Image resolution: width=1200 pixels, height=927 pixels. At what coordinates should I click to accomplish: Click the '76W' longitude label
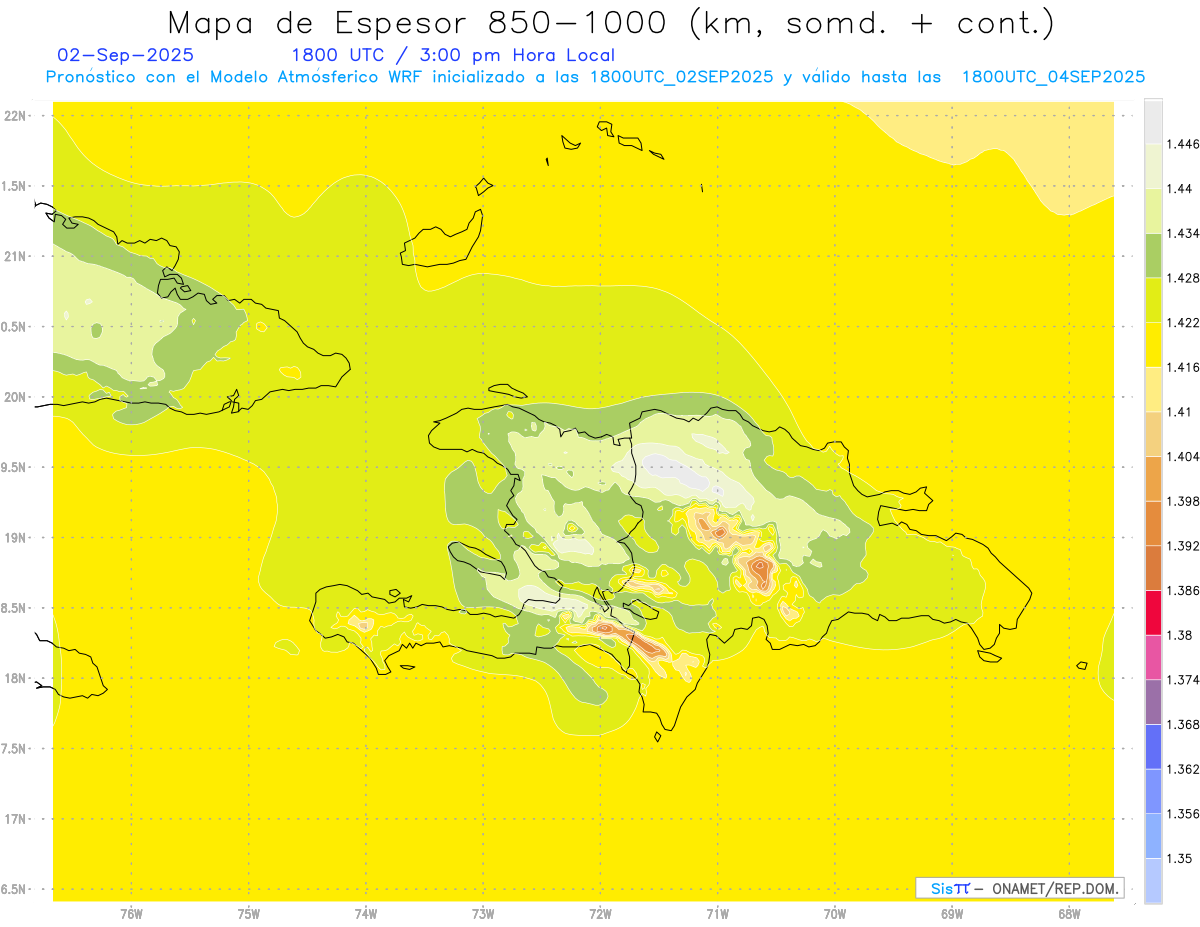(x=131, y=914)
